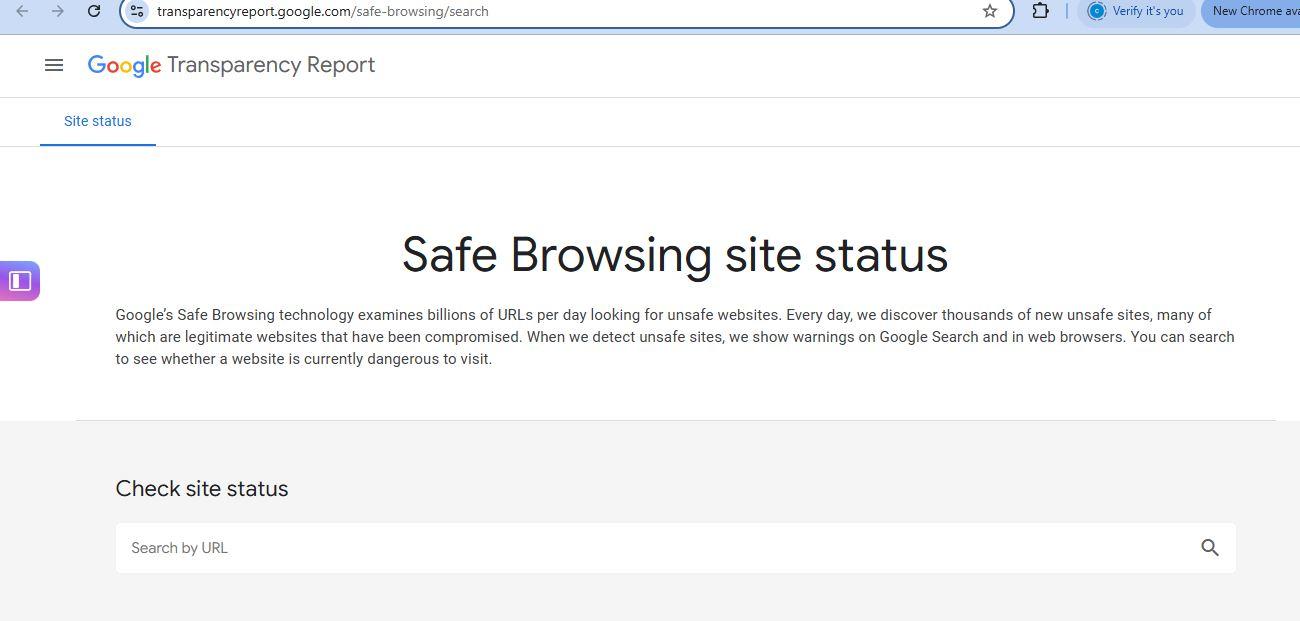Click the Safe Browsing site status heading
This screenshot has width=1300, height=621.
(x=675, y=254)
